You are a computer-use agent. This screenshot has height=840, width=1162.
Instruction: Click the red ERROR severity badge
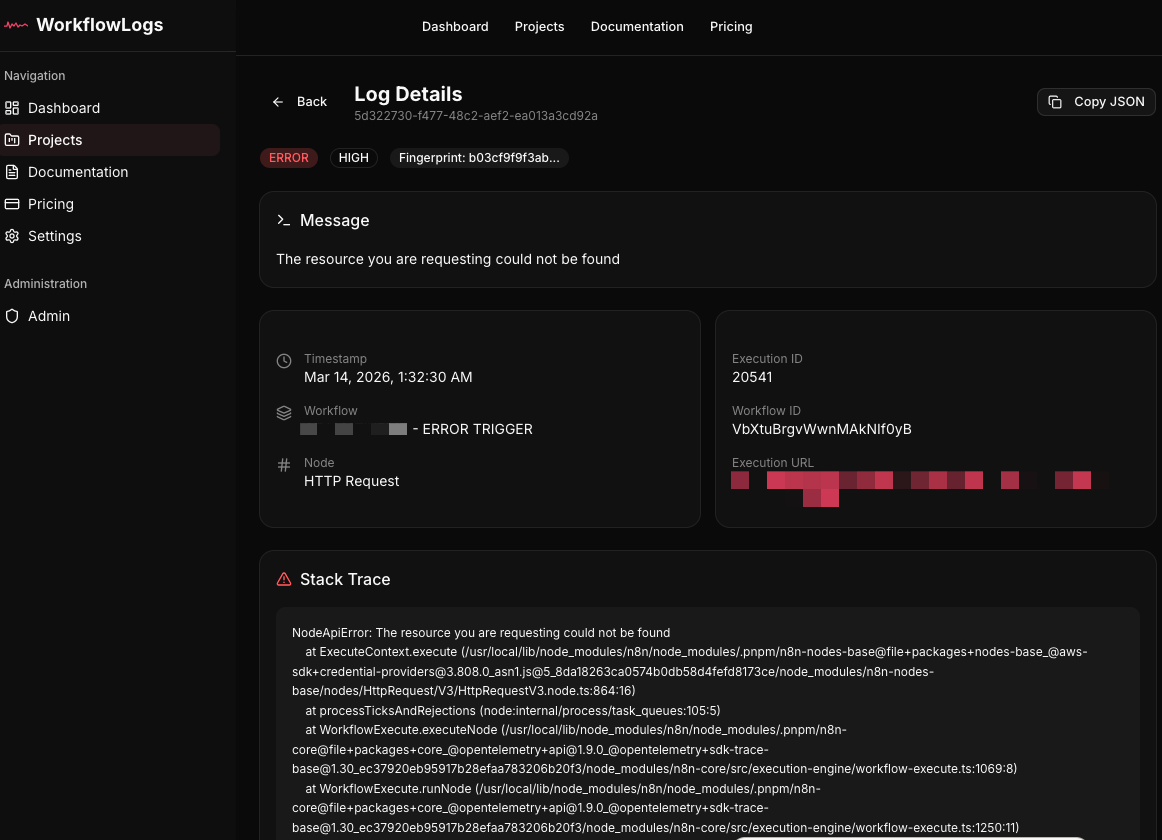[289, 157]
